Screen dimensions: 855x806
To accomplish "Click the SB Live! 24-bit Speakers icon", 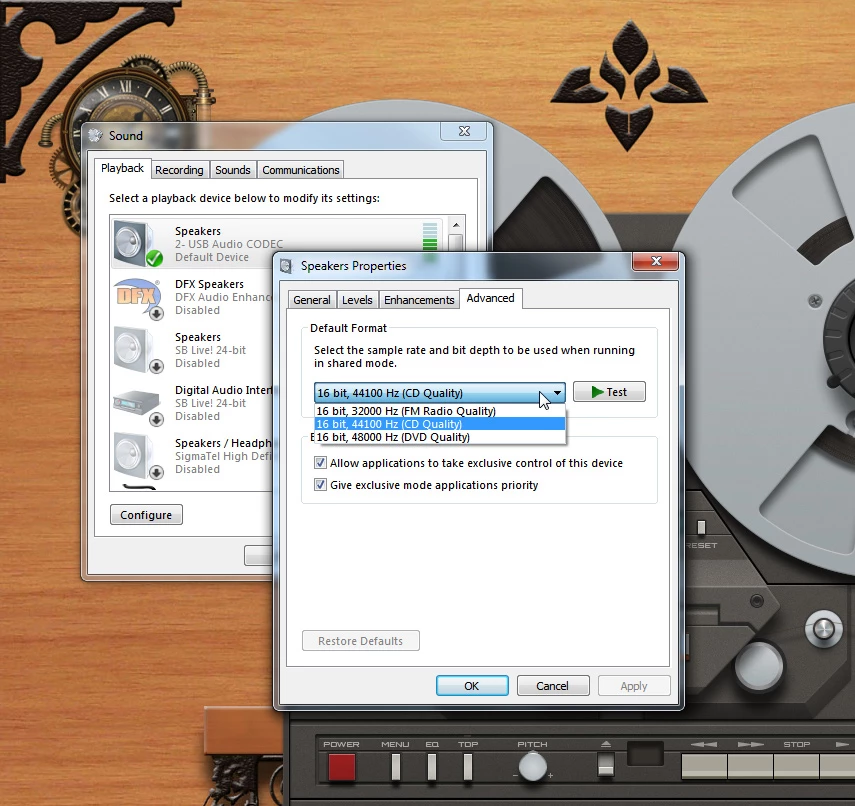I will coord(138,350).
